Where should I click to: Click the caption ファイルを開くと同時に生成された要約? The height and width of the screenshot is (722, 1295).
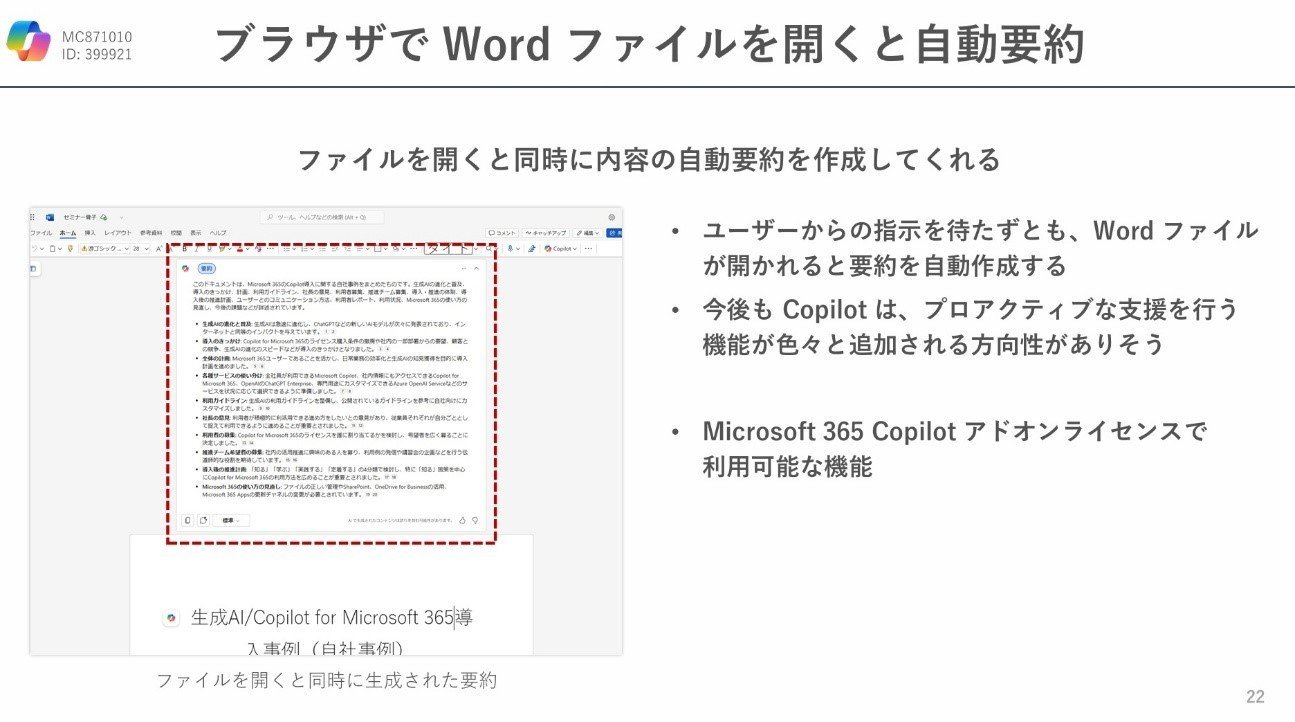326,681
